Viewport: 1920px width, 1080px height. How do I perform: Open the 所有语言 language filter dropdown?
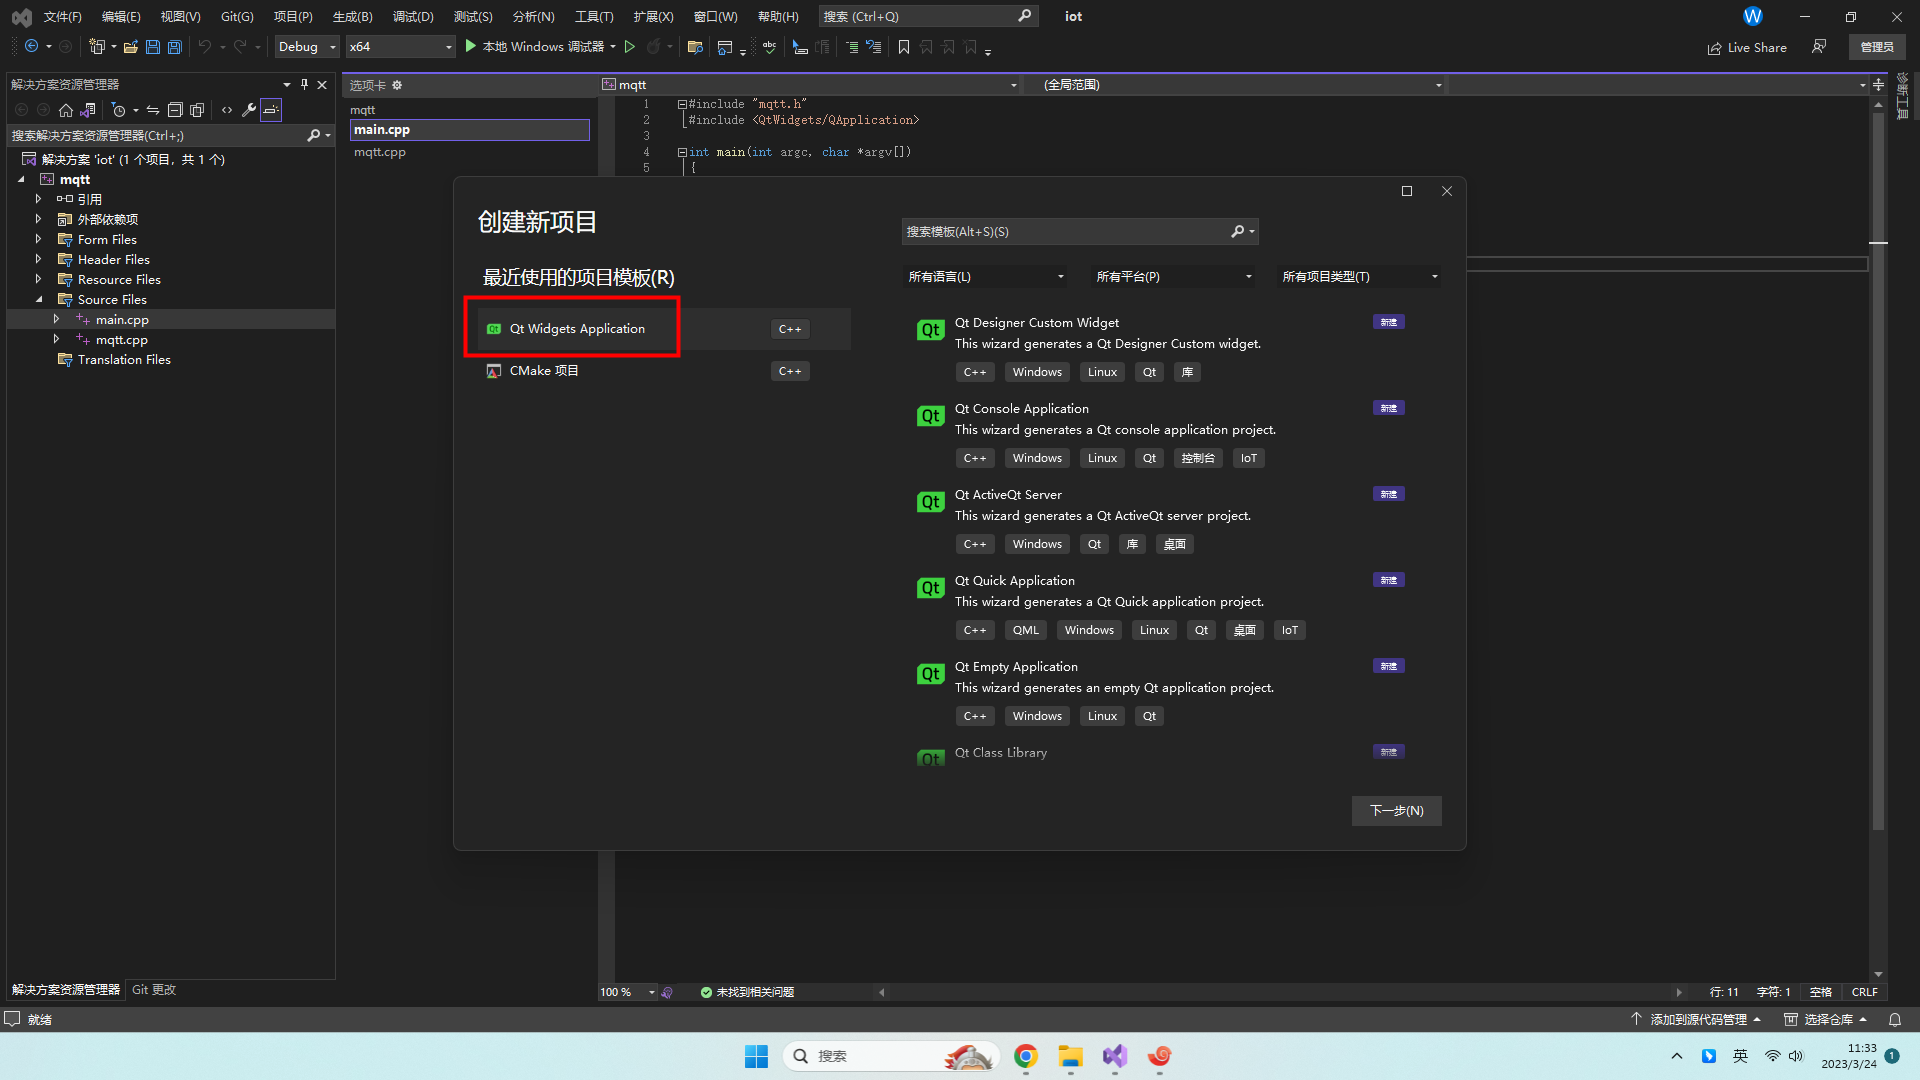tap(985, 277)
